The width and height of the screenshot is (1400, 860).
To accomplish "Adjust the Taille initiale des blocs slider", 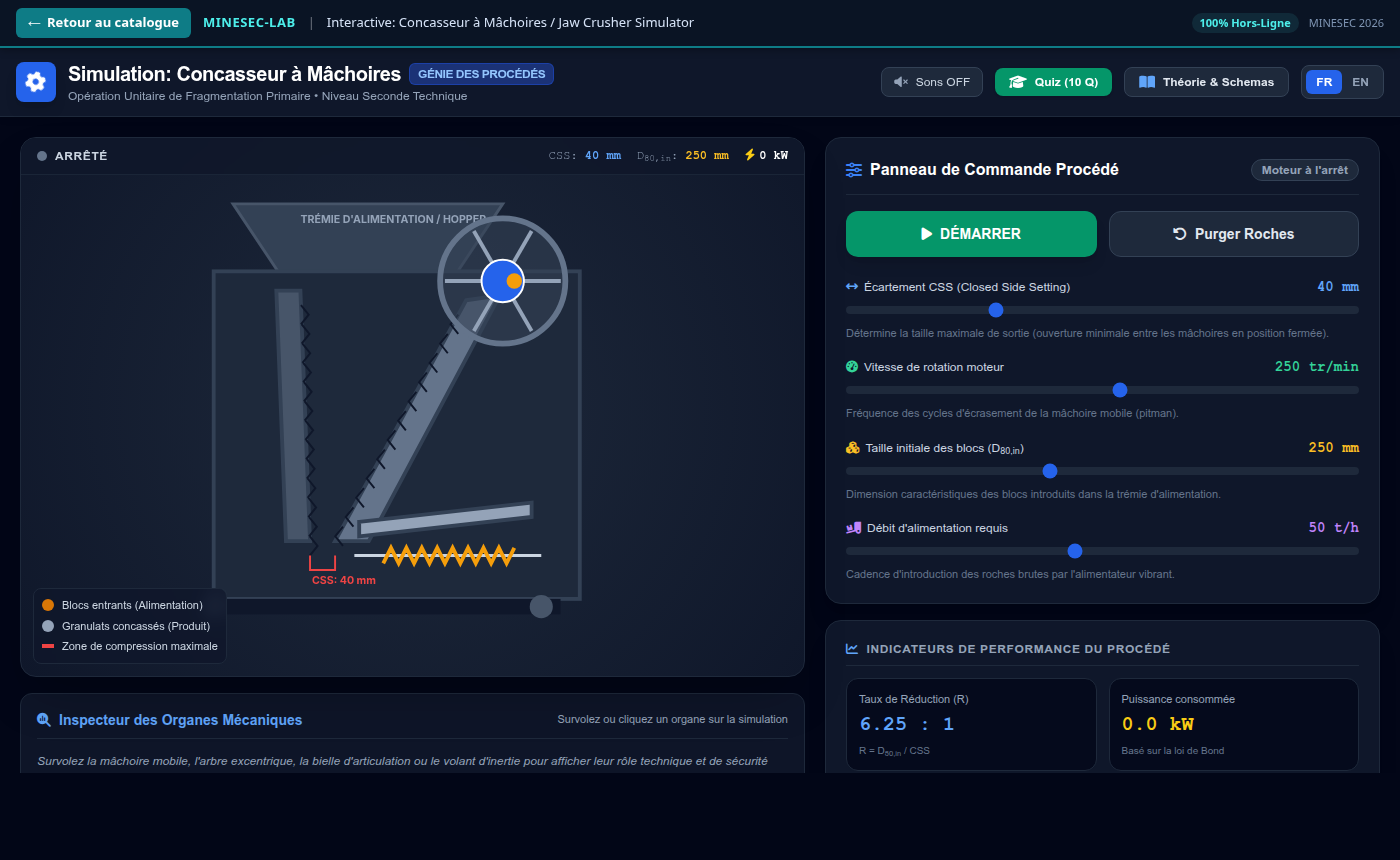I will coord(1102,471).
